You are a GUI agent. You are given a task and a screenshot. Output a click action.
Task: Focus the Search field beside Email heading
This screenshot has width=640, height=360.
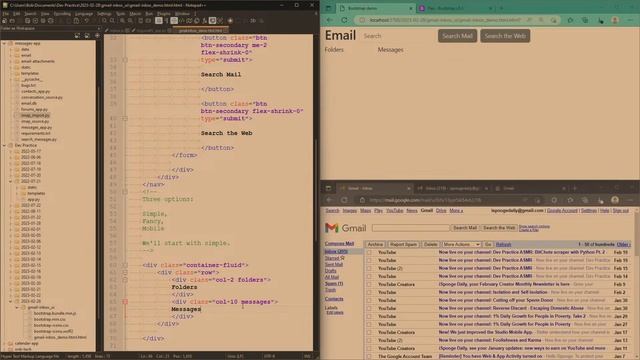point(398,36)
